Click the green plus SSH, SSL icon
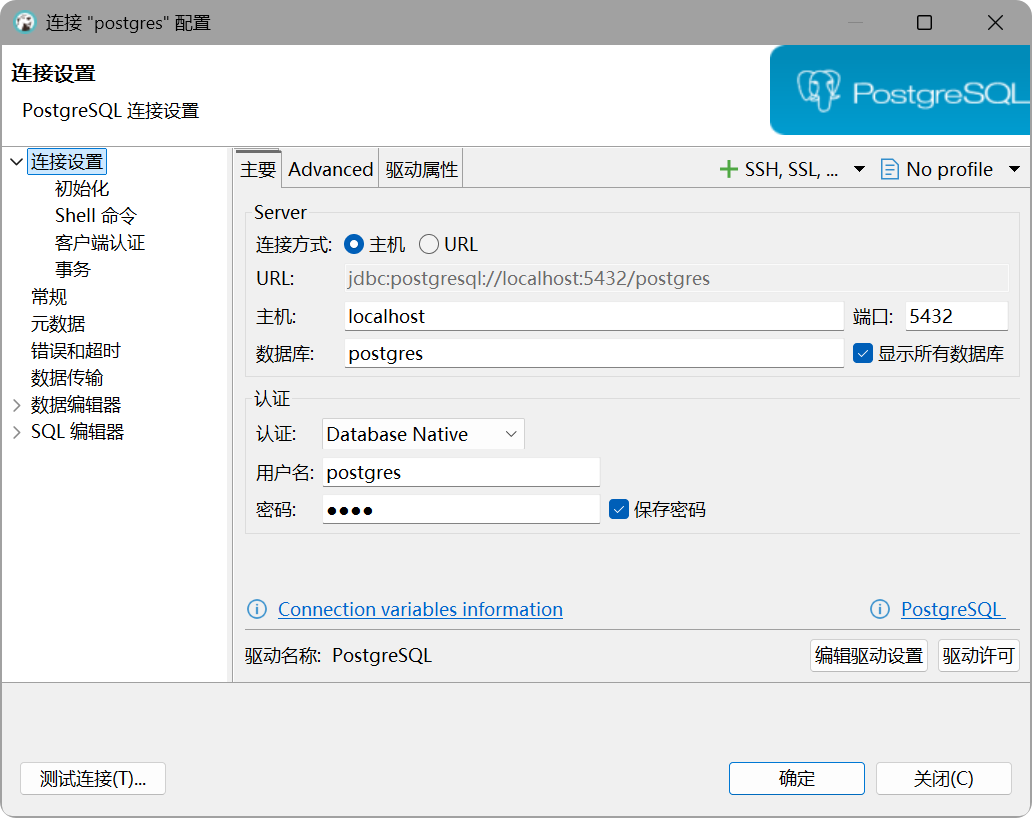Viewport: 1032px width, 818px height. tap(729, 169)
